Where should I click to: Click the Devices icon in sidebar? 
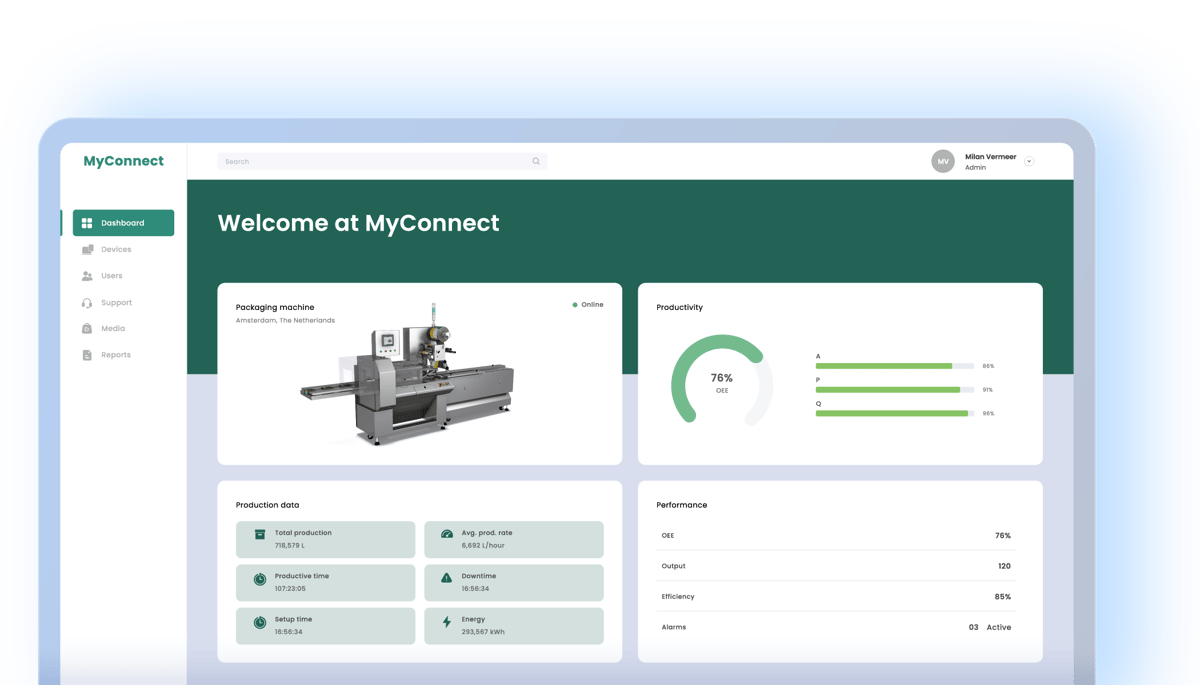[87, 250]
